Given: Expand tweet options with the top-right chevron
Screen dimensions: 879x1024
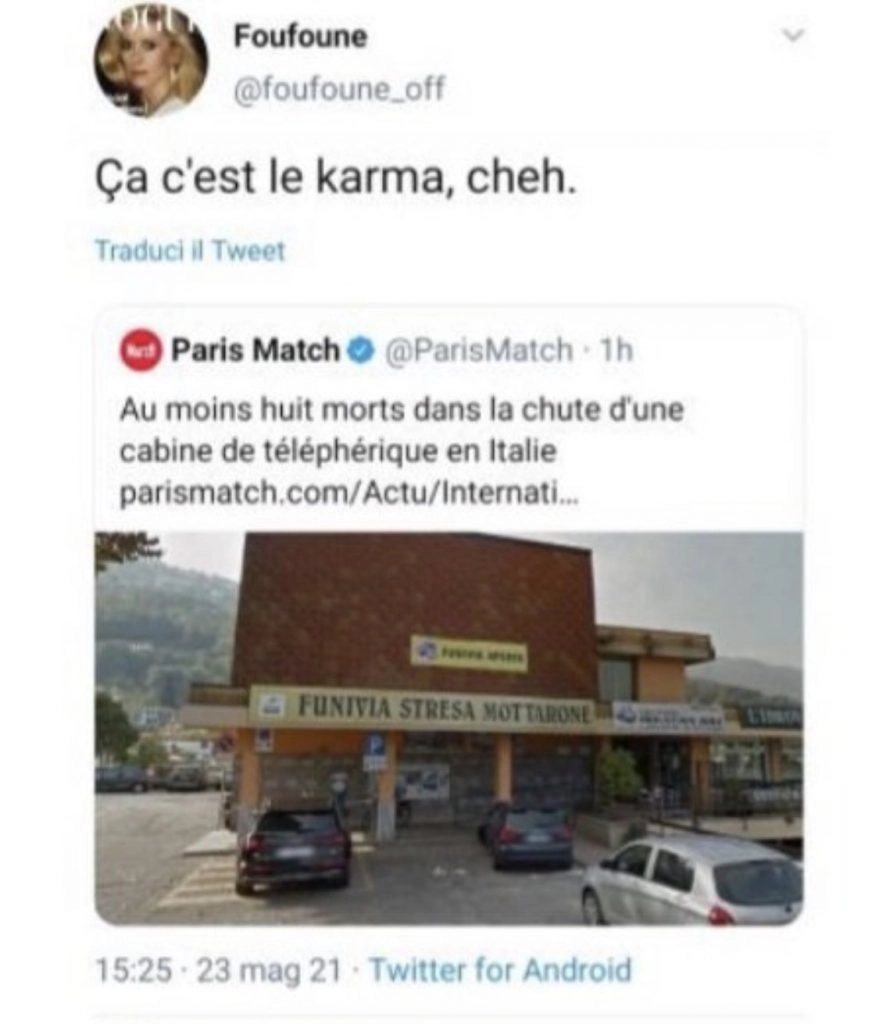Looking at the screenshot, I should (x=793, y=35).
